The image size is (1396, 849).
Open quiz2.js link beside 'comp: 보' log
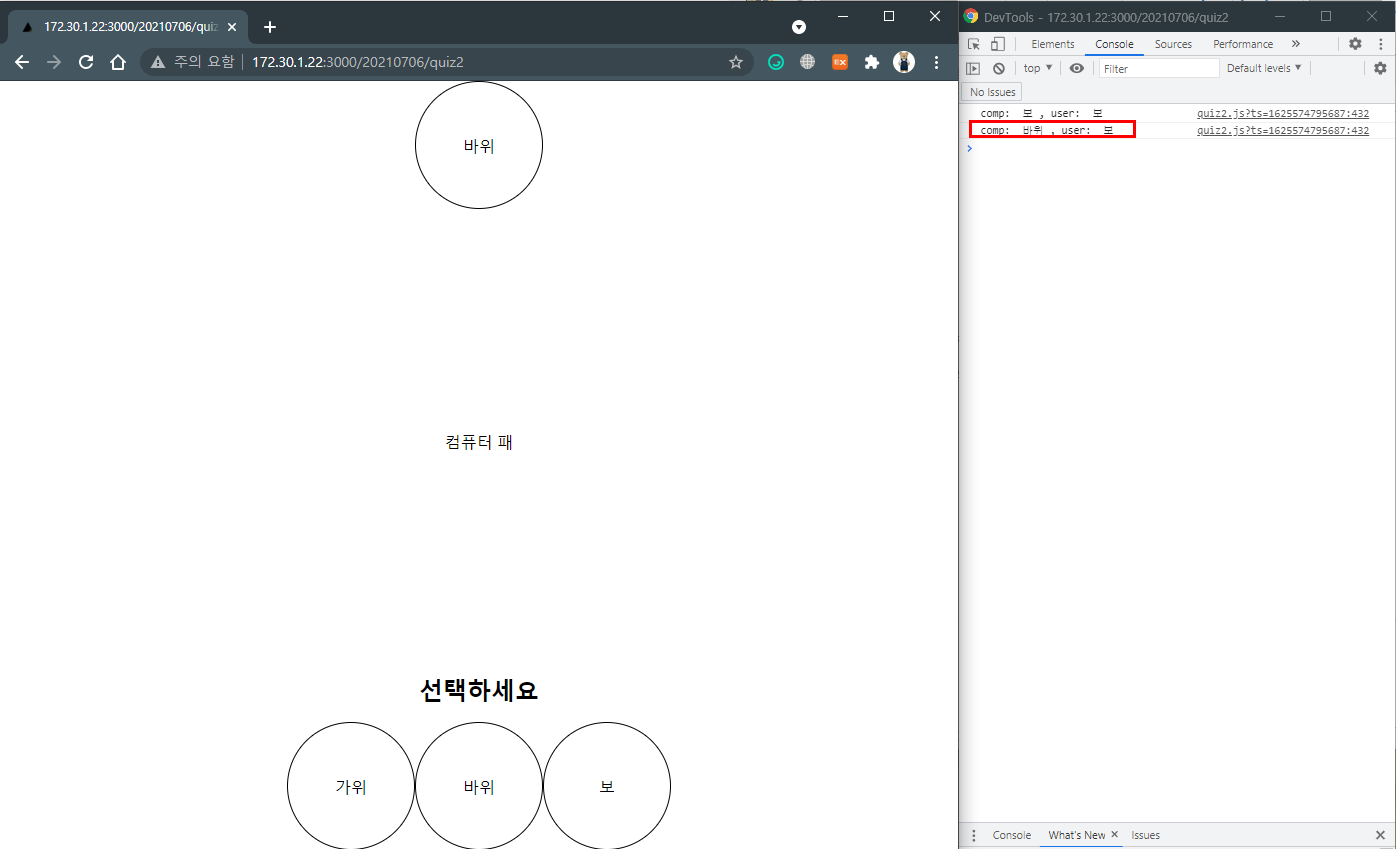point(1283,114)
